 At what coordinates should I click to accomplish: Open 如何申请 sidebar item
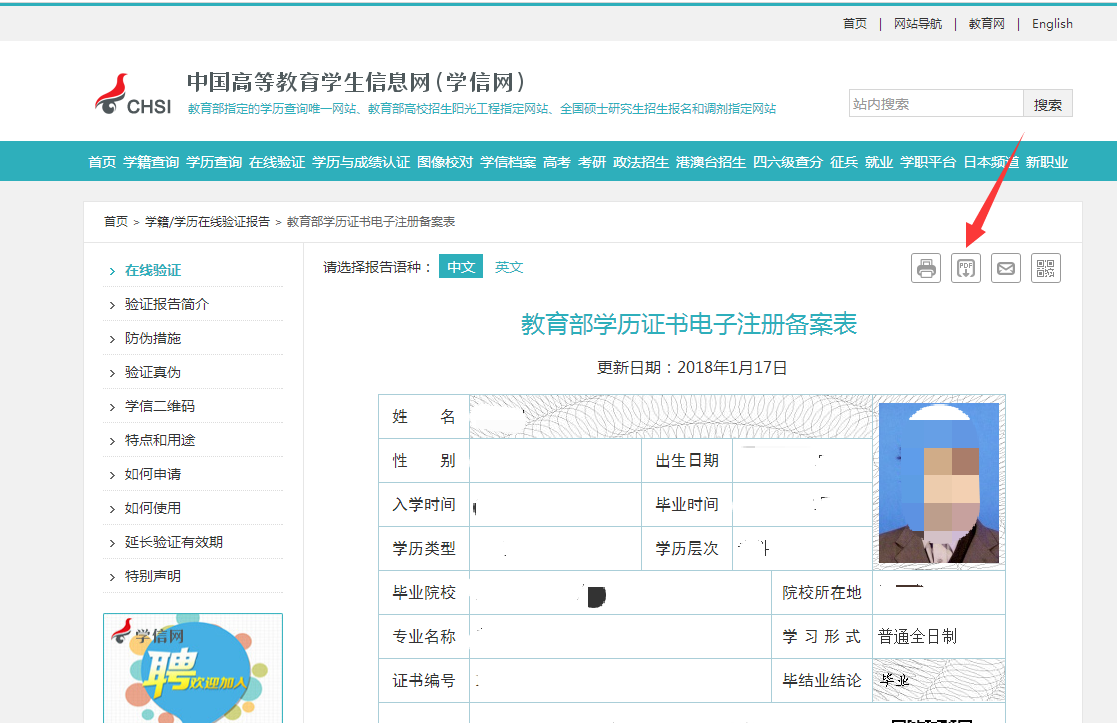[152, 474]
